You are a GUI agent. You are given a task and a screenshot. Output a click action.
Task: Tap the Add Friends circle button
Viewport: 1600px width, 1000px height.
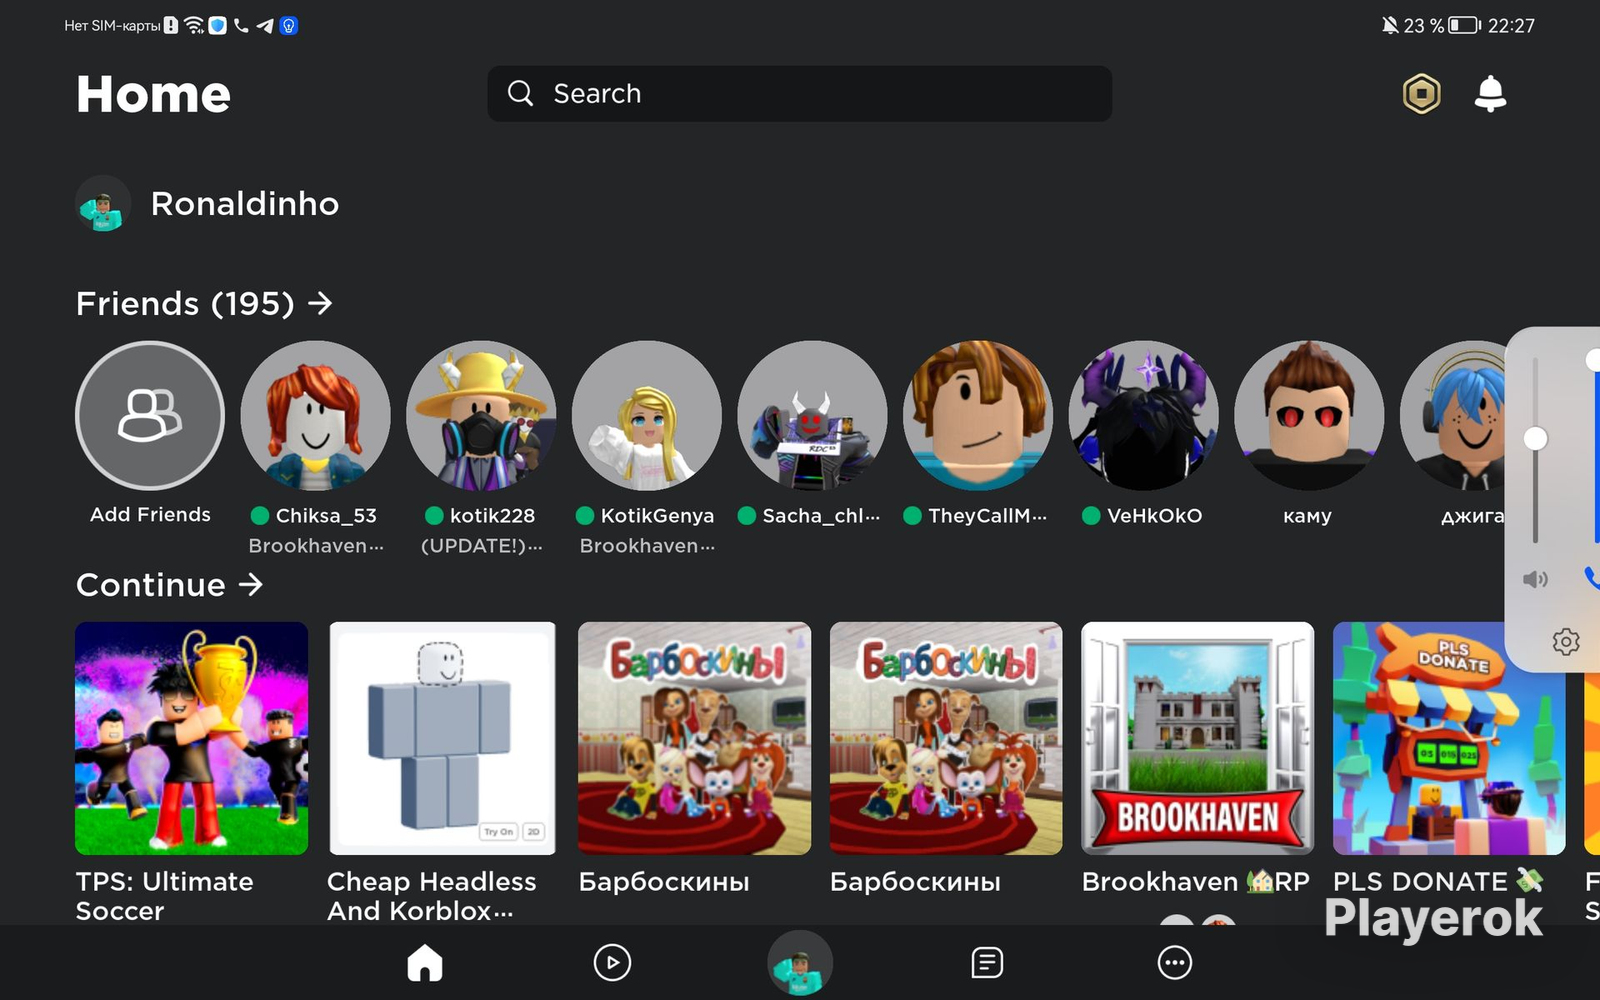click(x=150, y=416)
